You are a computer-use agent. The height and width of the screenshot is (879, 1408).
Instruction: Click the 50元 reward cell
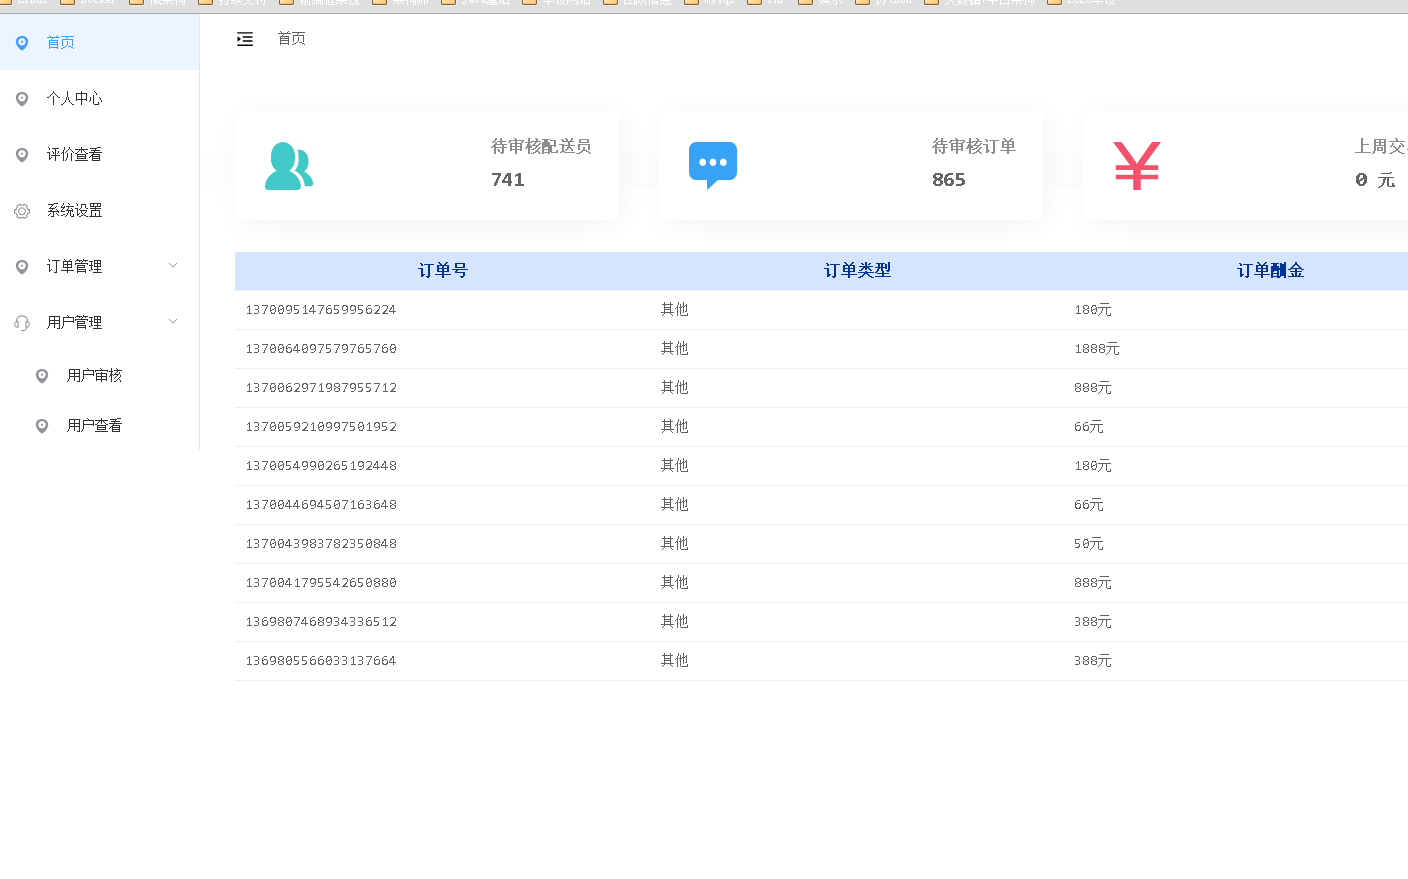point(1089,544)
